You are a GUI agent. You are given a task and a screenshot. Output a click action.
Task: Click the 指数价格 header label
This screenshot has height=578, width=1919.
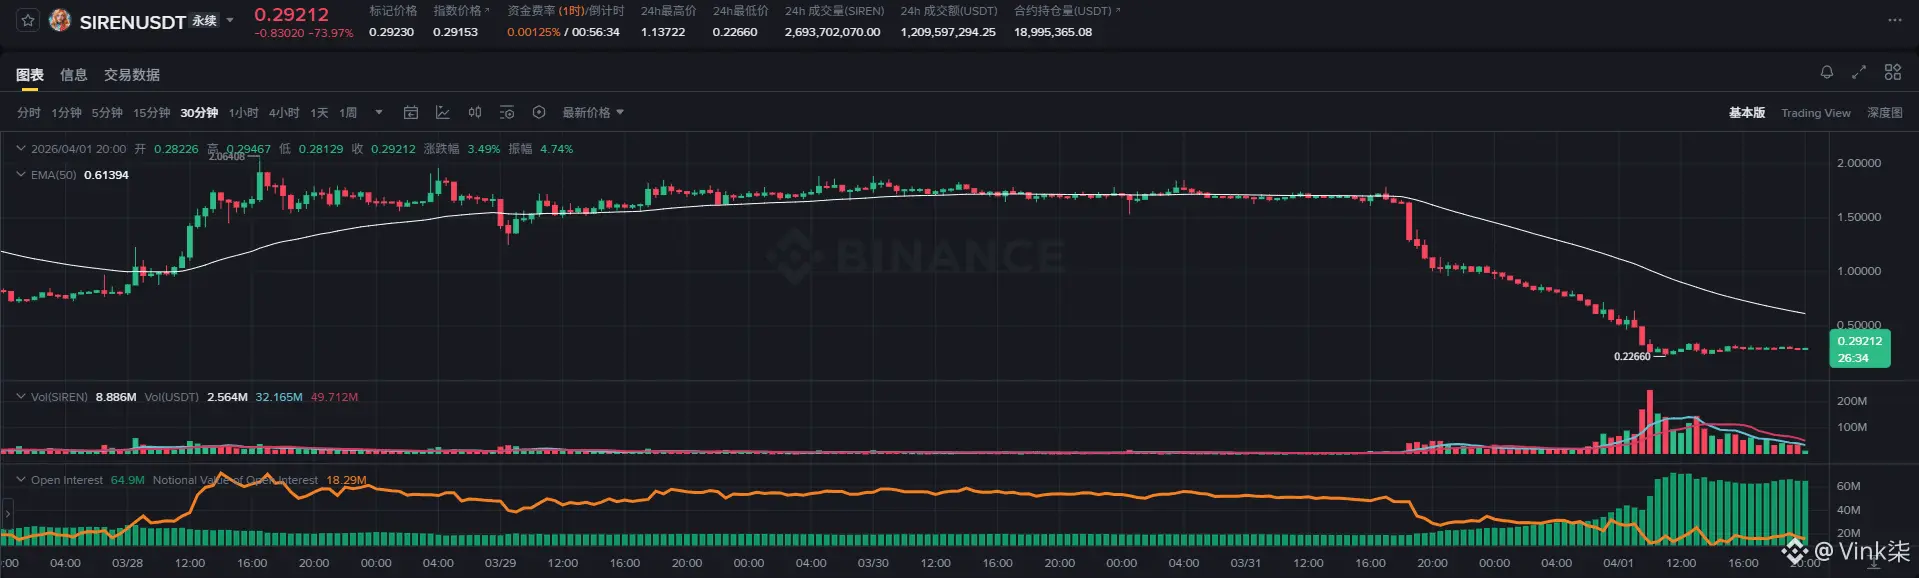click(457, 11)
